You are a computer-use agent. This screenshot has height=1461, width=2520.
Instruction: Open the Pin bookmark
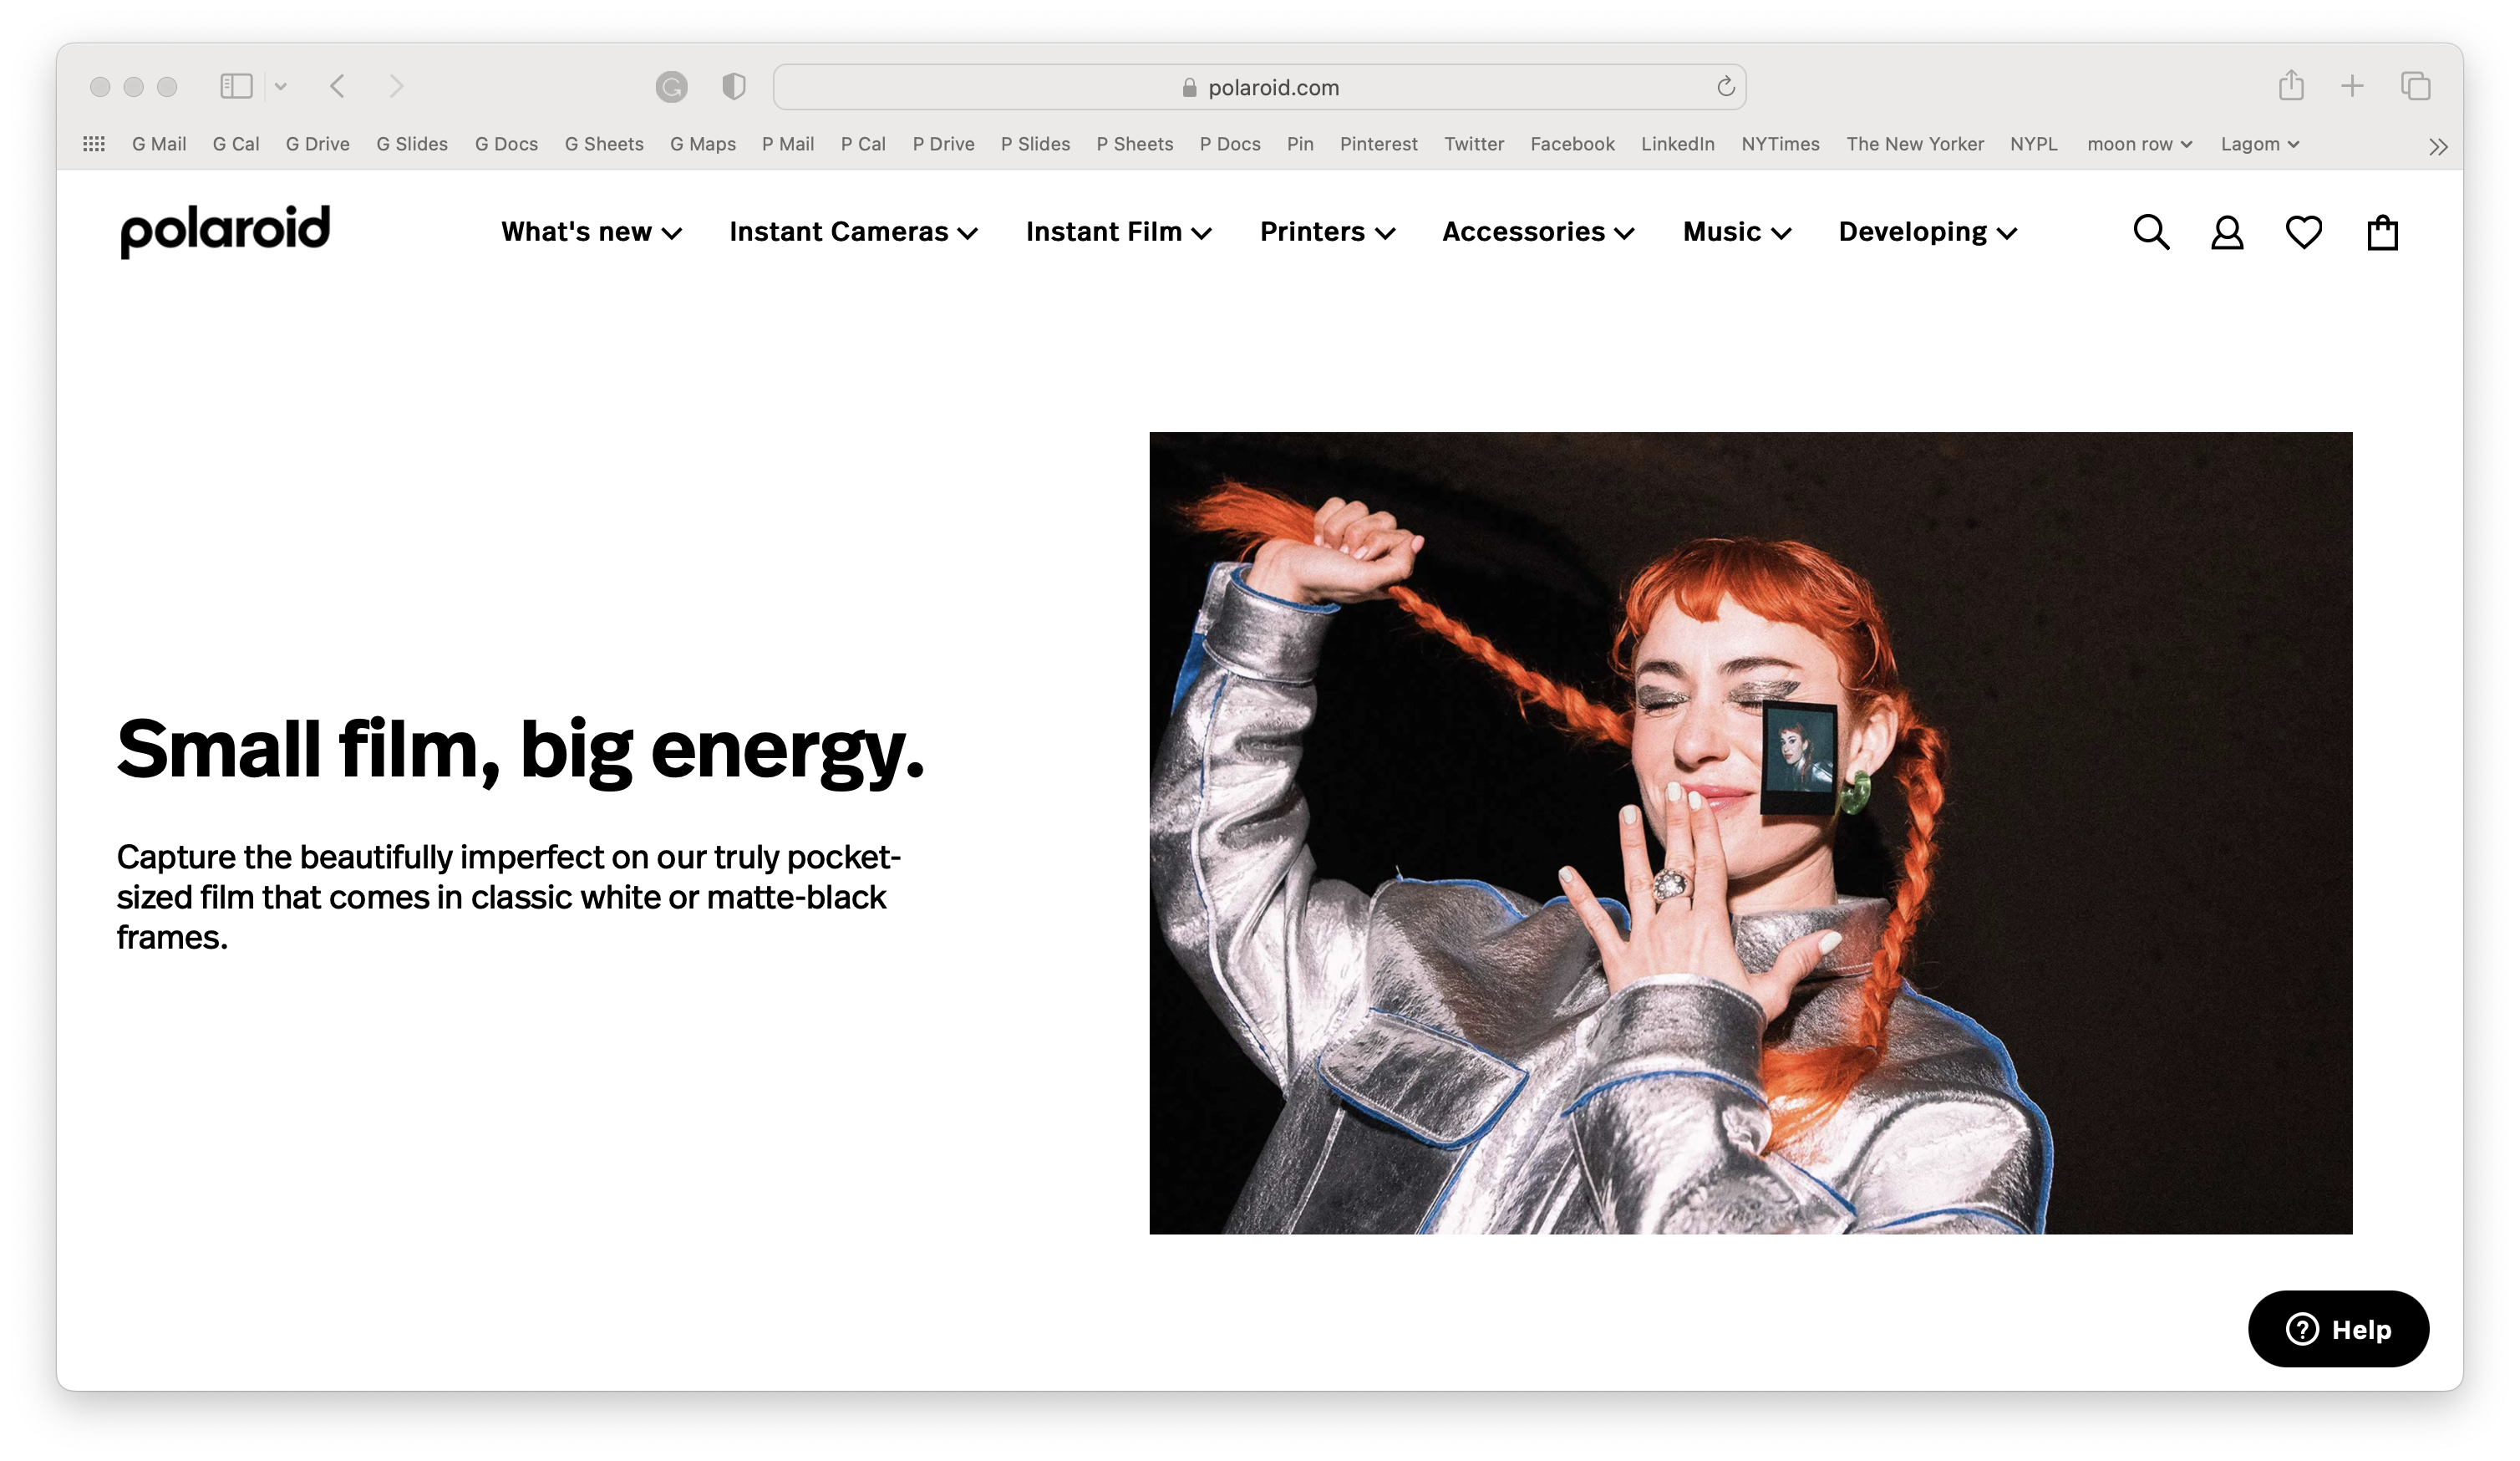[1300, 144]
